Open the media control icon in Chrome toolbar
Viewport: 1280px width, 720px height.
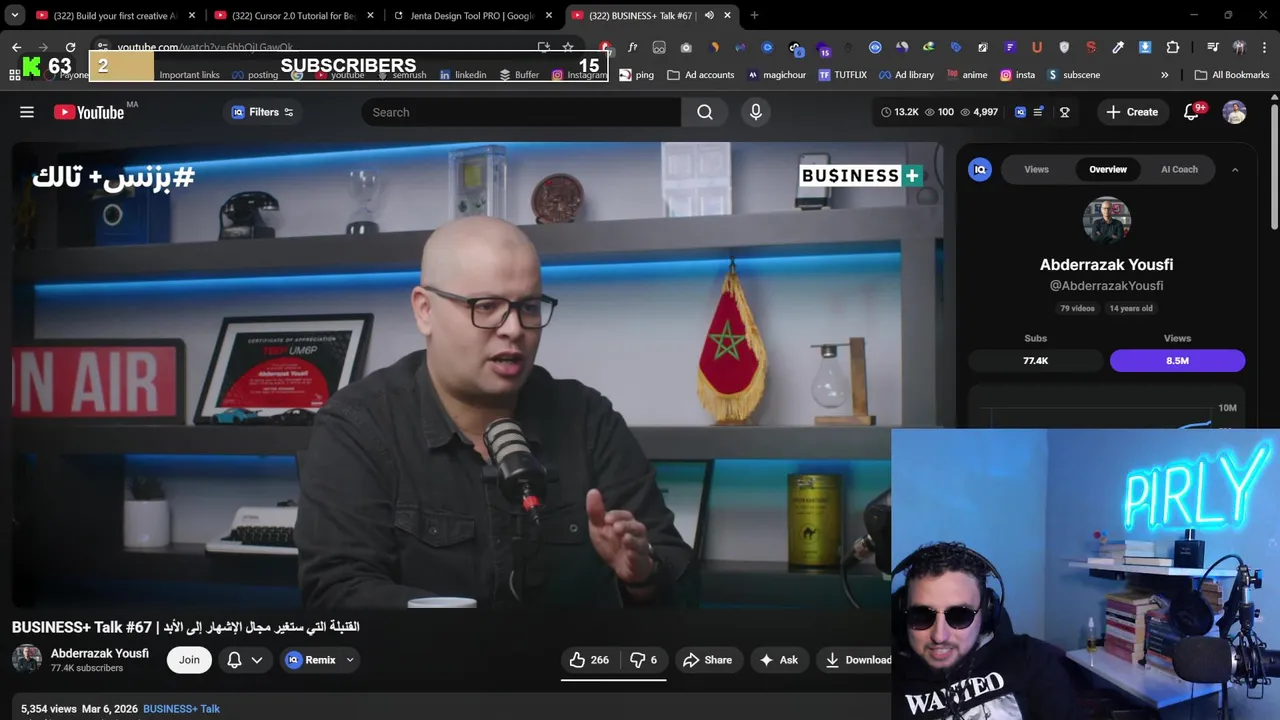(1213, 47)
